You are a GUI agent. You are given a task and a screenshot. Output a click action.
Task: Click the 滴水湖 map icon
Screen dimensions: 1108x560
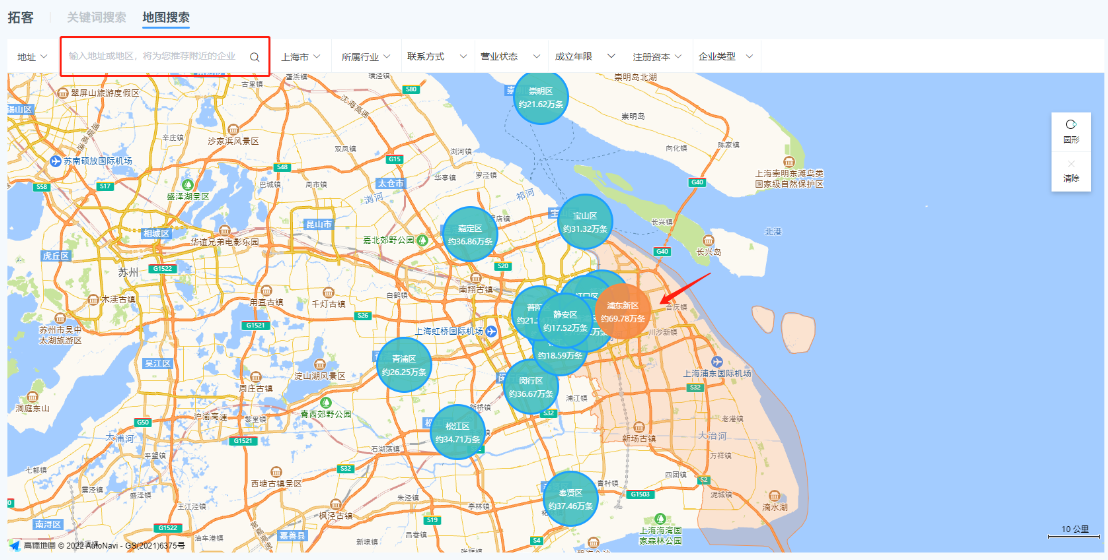pos(774,496)
